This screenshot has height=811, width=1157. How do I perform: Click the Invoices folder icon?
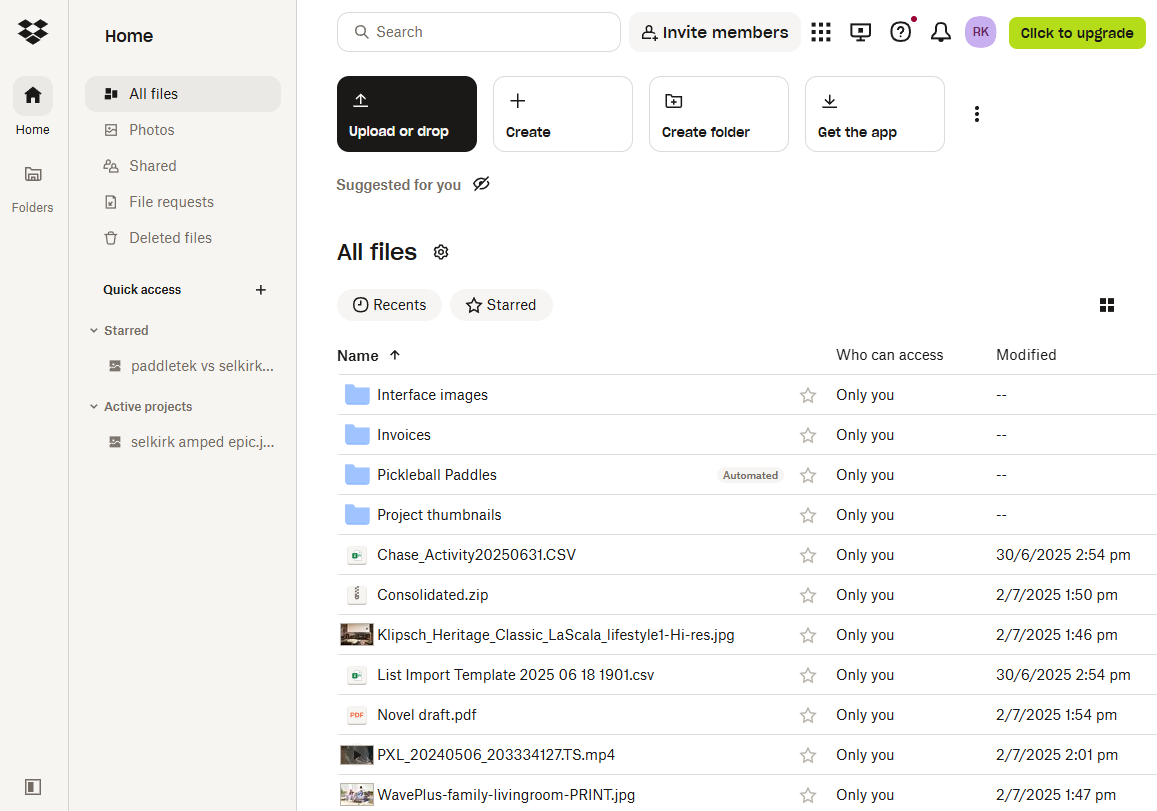coord(357,435)
